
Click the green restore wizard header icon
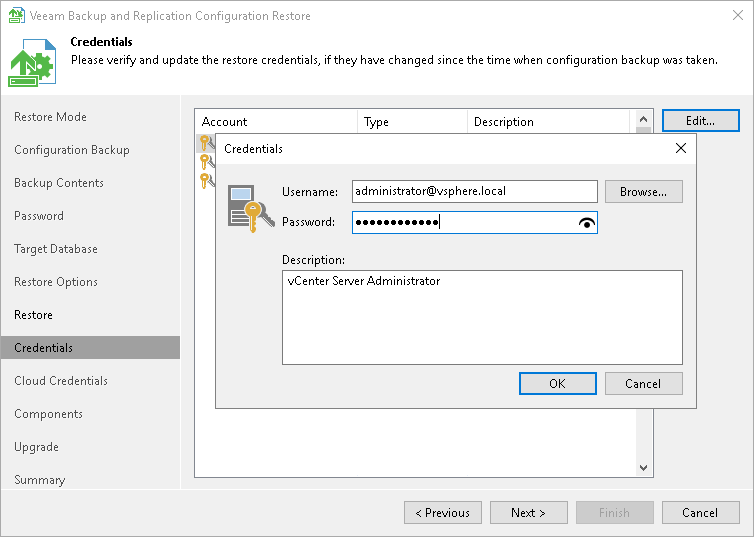pos(35,65)
